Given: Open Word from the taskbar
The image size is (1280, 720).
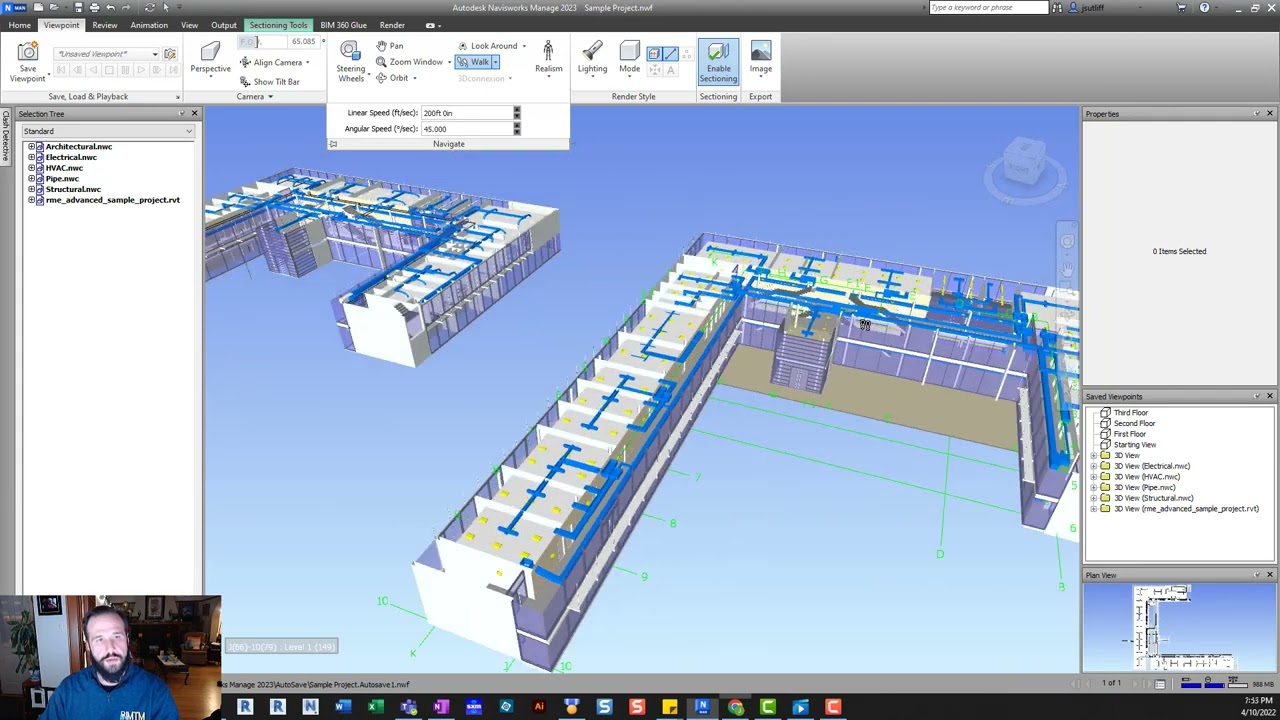Looking at the screenshot, I should click(x=343, y=707).
